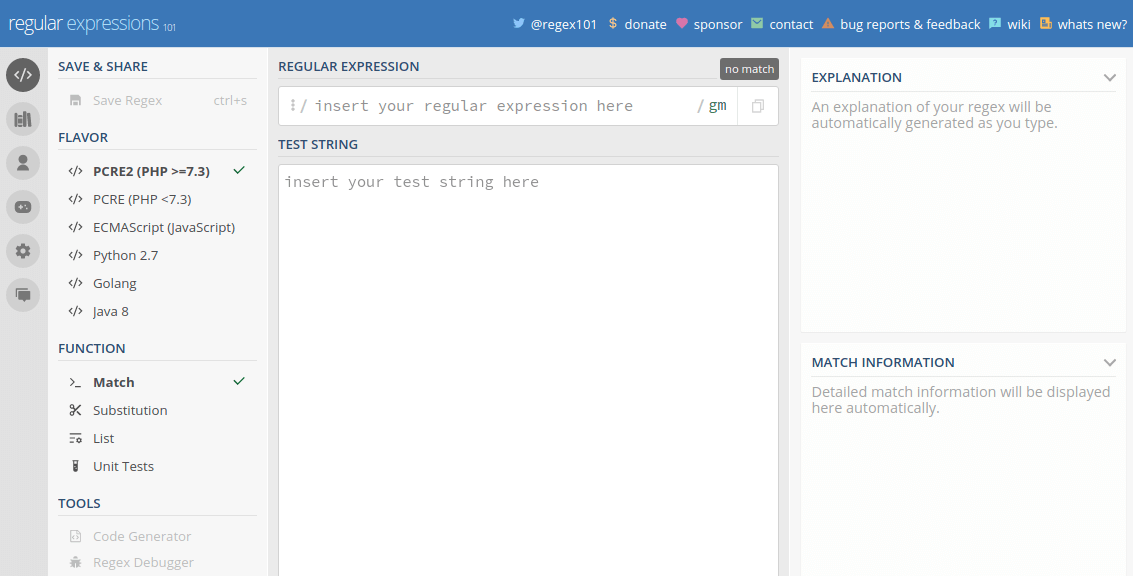Open the account sidebar icon

tap(22, 163)
